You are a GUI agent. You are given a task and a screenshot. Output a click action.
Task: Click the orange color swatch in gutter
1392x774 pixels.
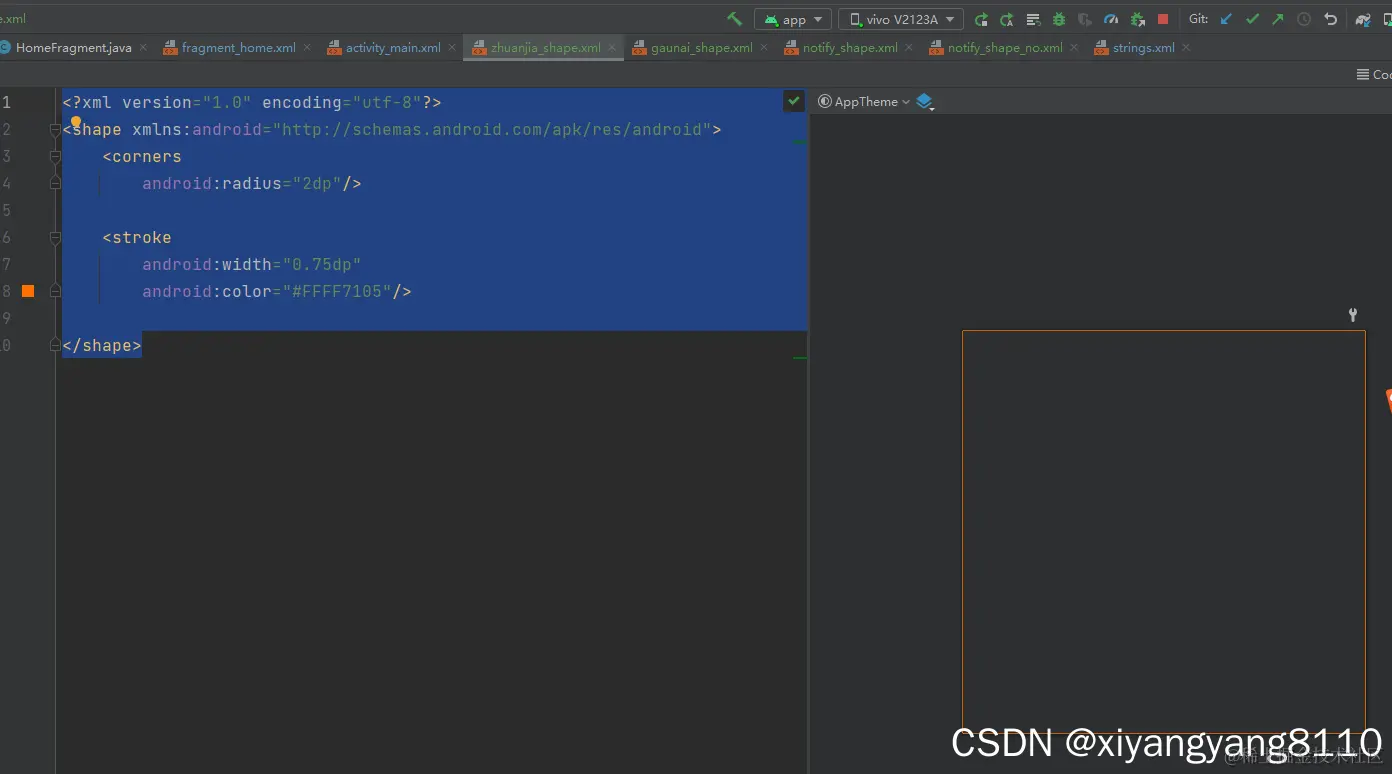click(28, 291)
